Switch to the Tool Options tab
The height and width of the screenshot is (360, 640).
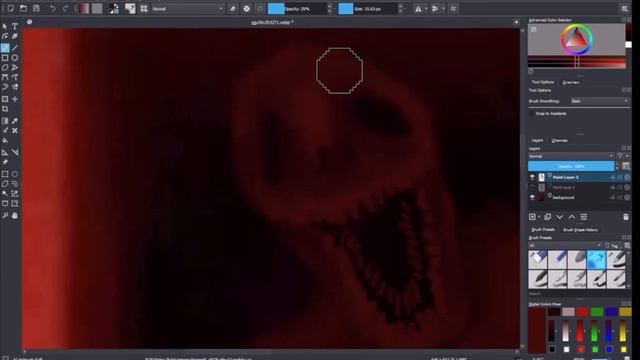tap(542, 82)
